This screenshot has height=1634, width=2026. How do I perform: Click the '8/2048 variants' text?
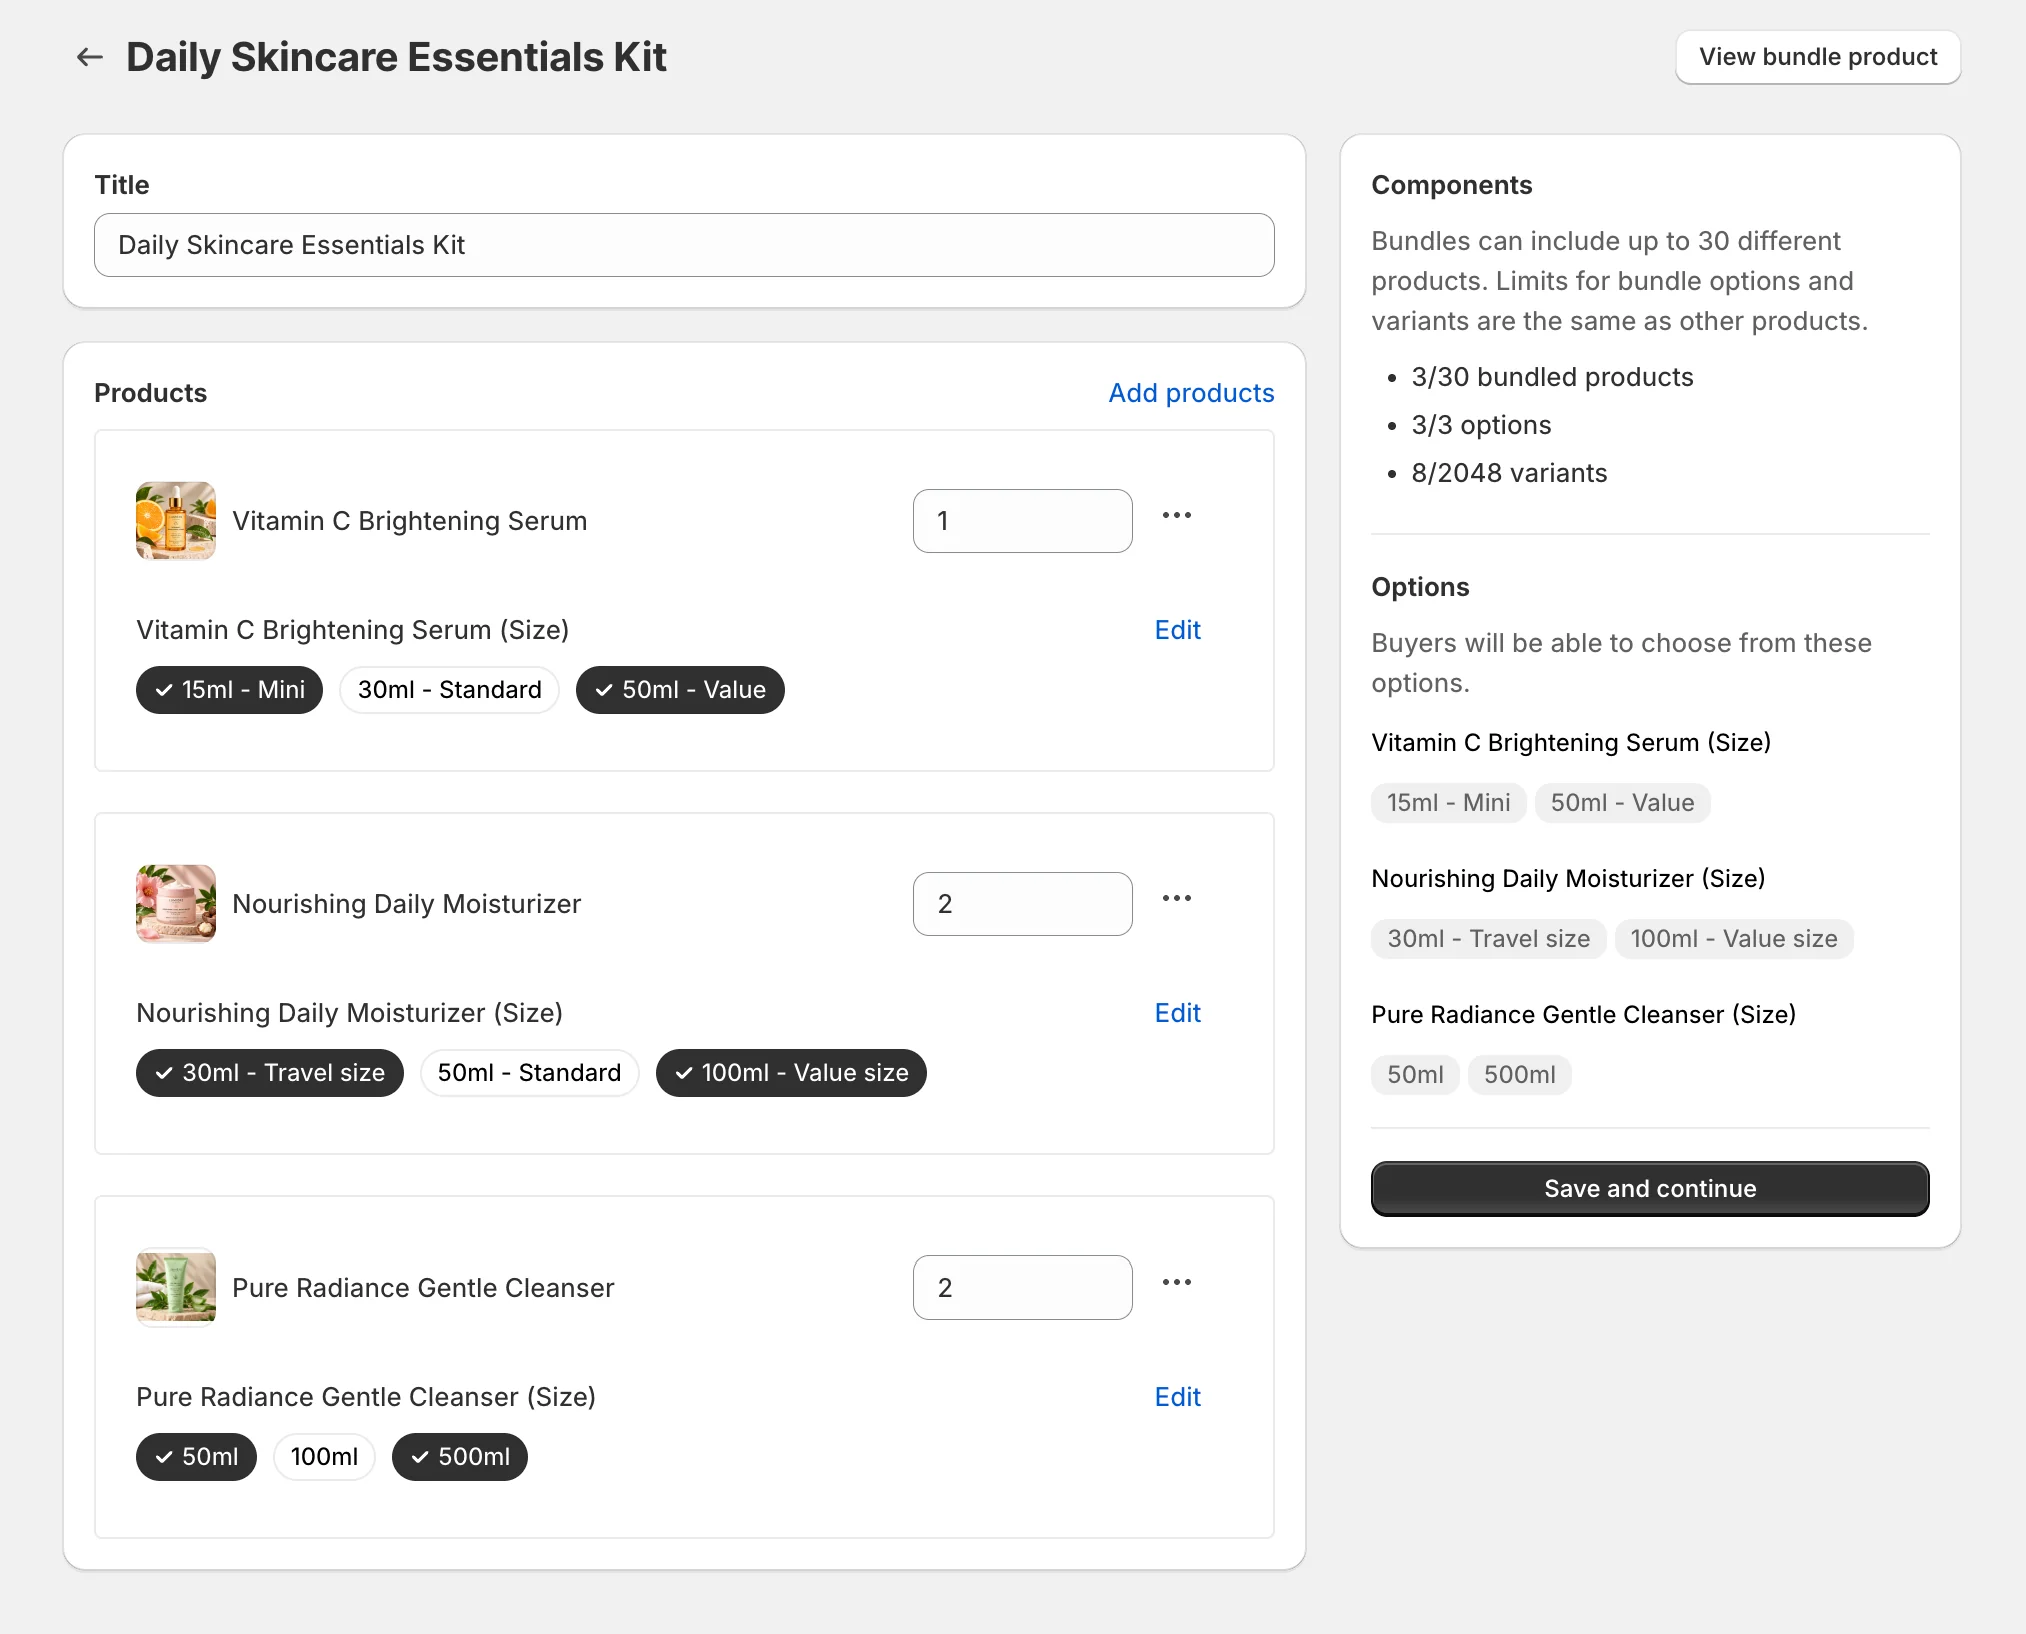(1509, 473)
